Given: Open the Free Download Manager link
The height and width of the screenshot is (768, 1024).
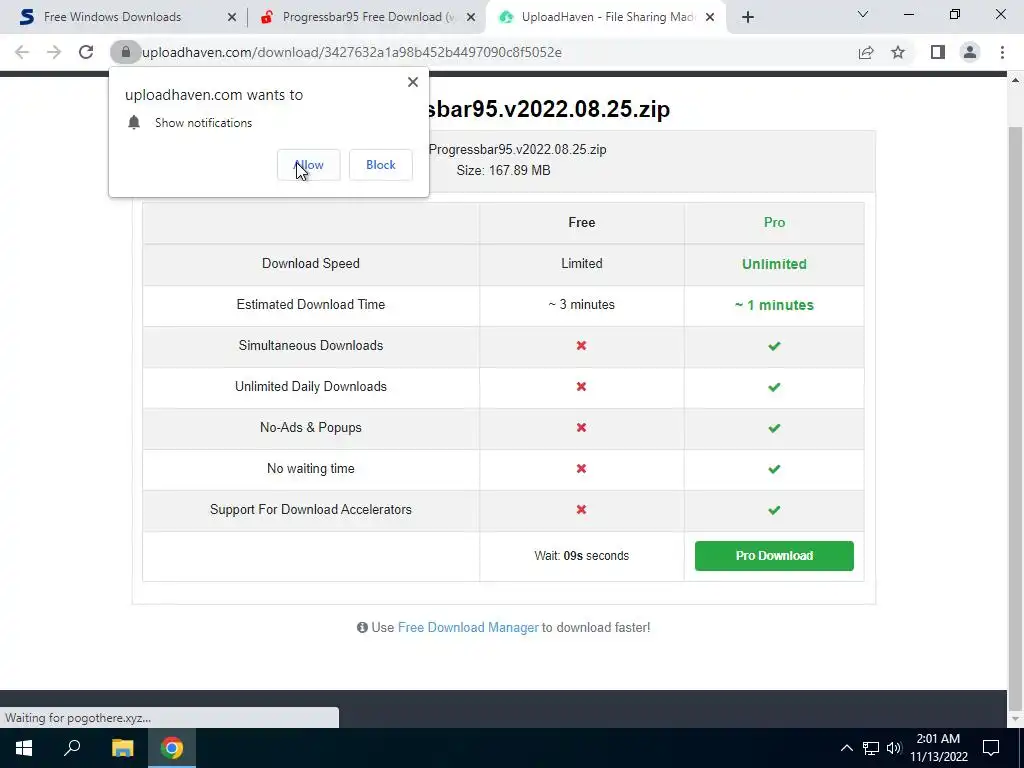Looking at the screenshot, I should tap(468, 628).
